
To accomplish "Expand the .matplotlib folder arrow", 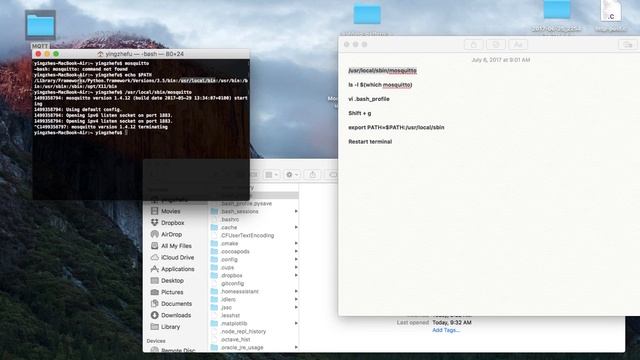I will [296, 323].
